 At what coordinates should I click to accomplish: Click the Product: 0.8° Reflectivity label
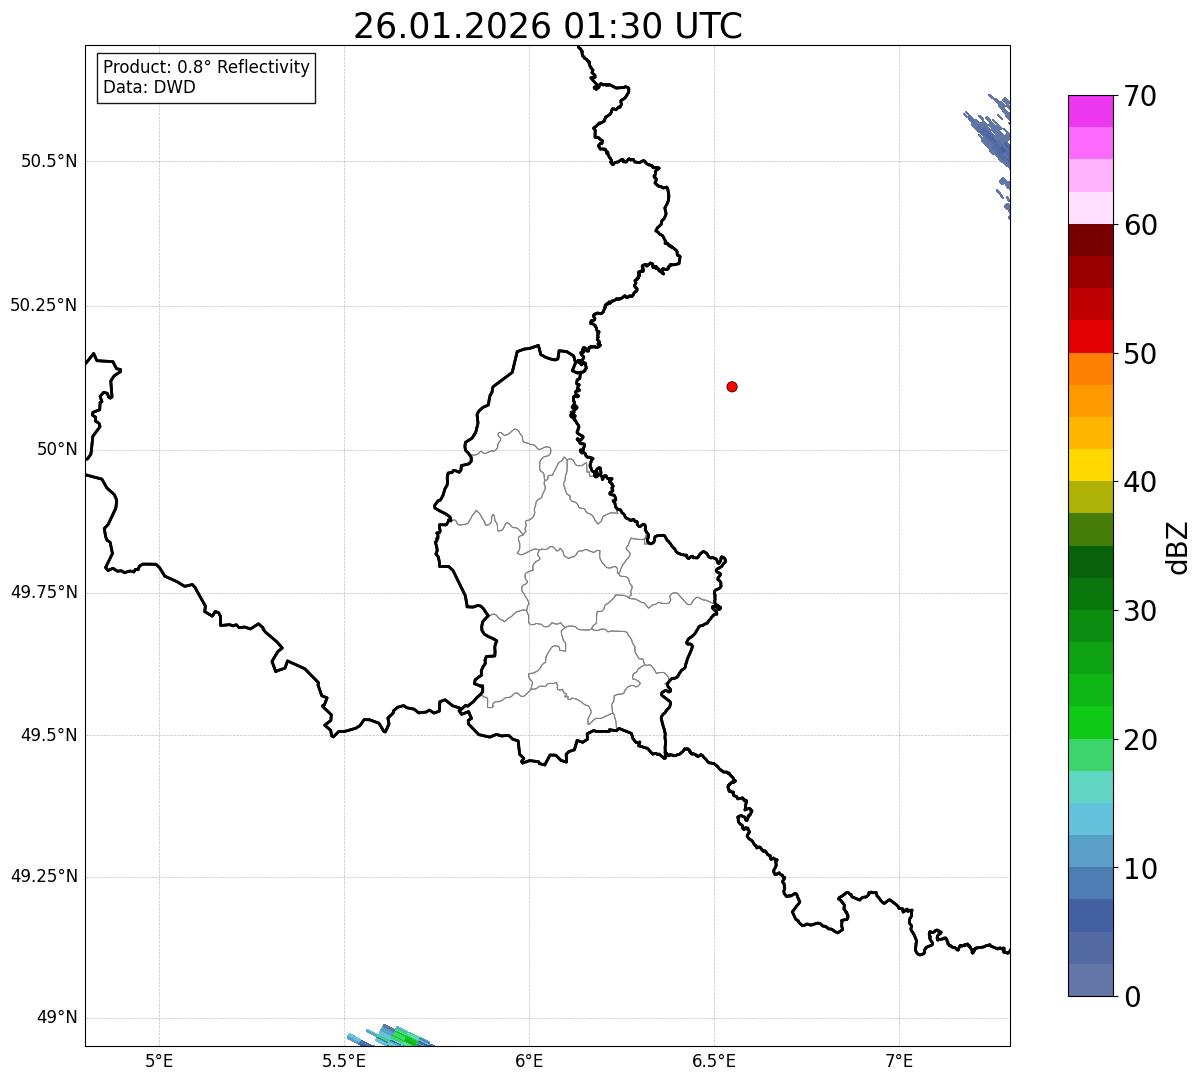pyautogui.click(x=207, y=67)
